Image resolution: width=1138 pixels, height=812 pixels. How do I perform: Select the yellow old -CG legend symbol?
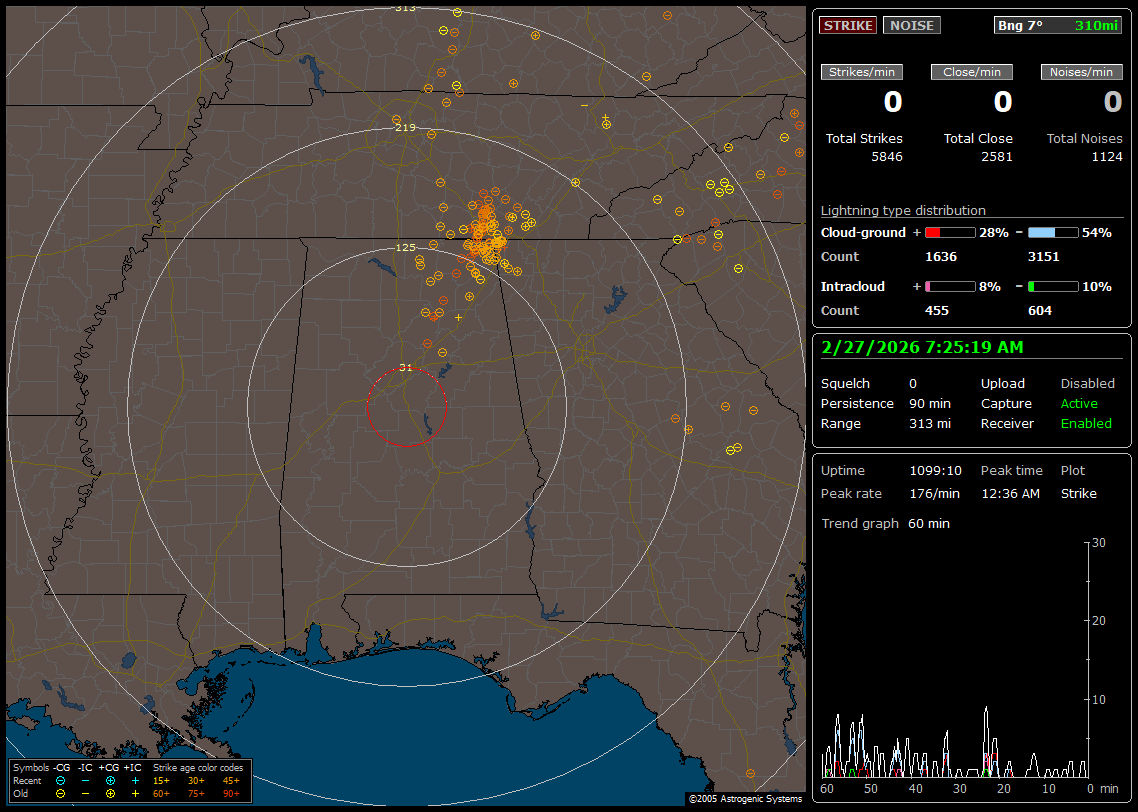[x=60, y=793]
